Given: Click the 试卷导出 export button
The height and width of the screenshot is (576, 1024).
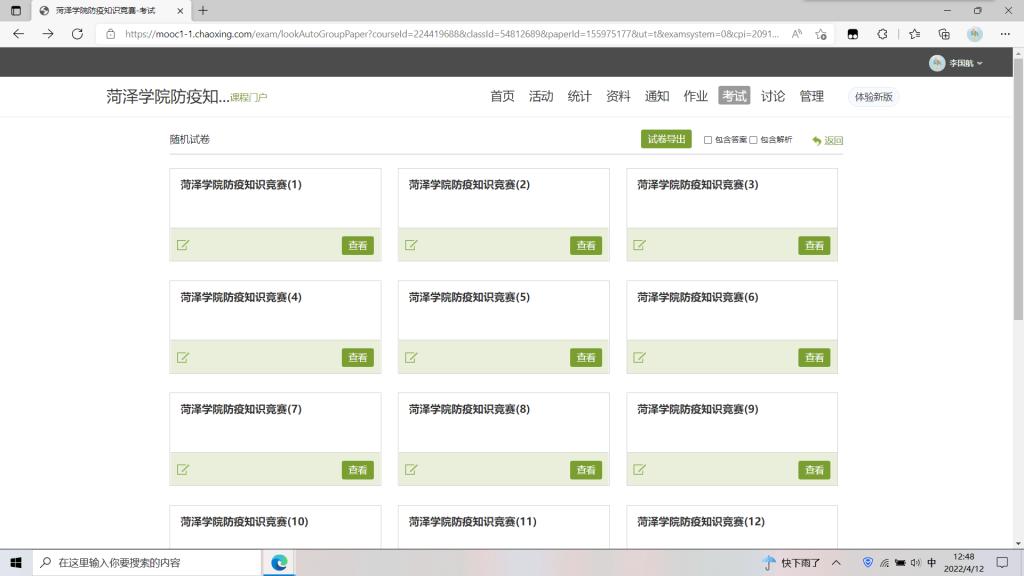Looking at the screenshot, I should click(x=666, y=139).
